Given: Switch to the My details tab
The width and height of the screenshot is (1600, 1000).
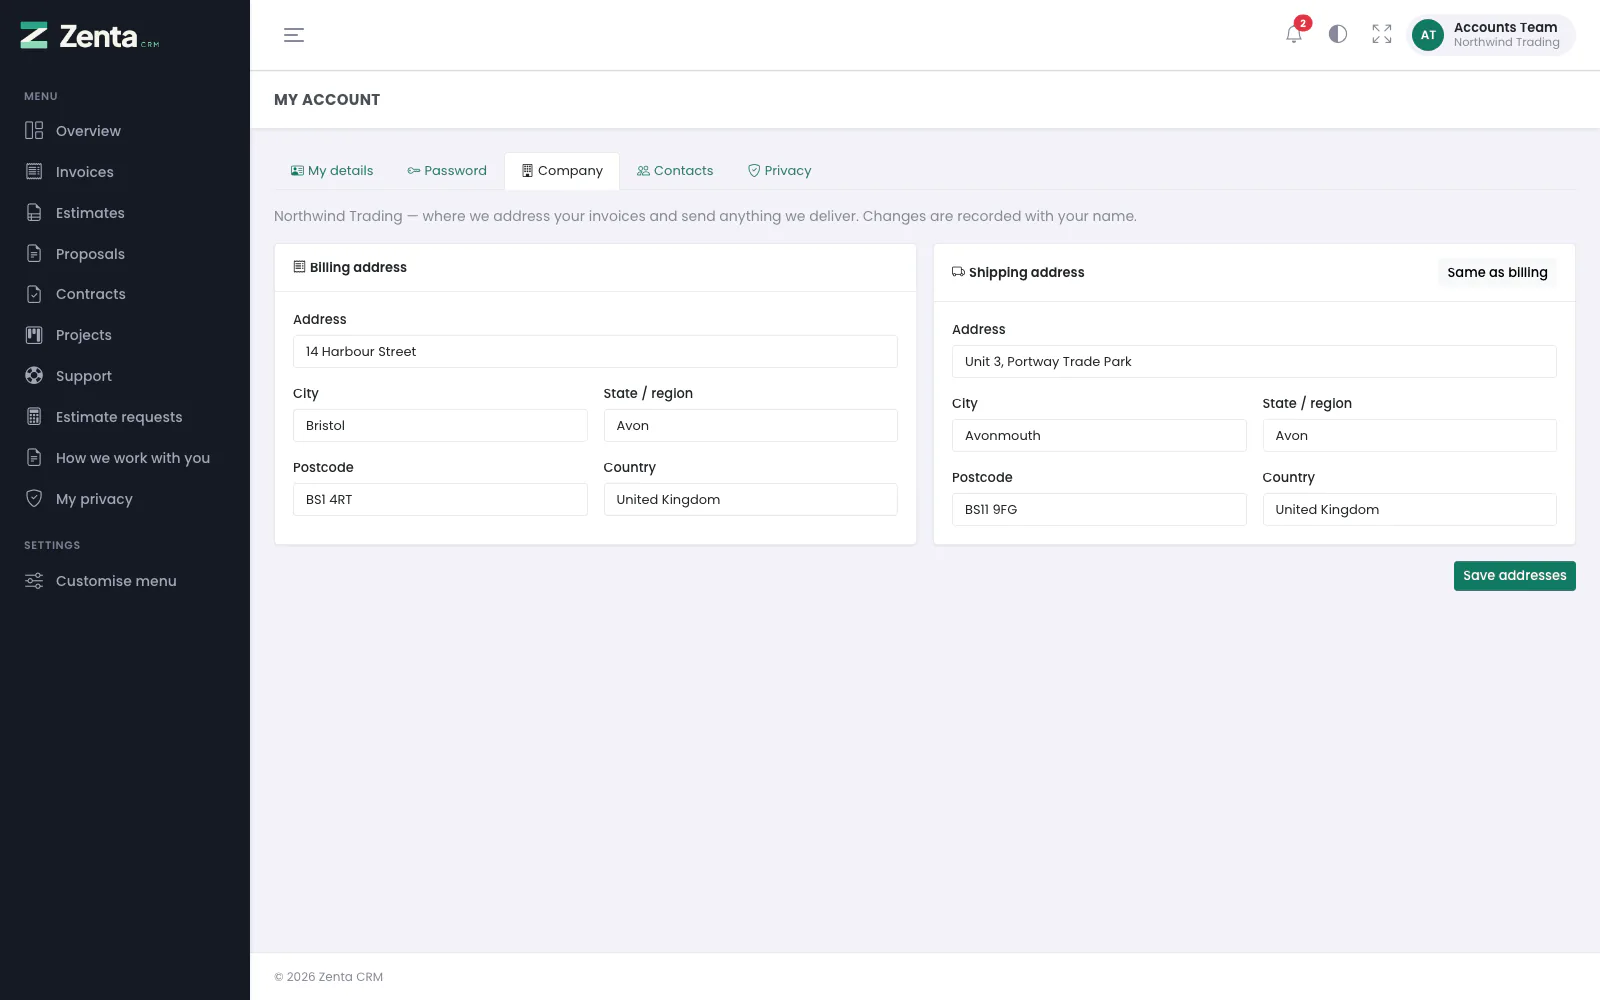Looking at the screenshot, I should click(332, 171).
